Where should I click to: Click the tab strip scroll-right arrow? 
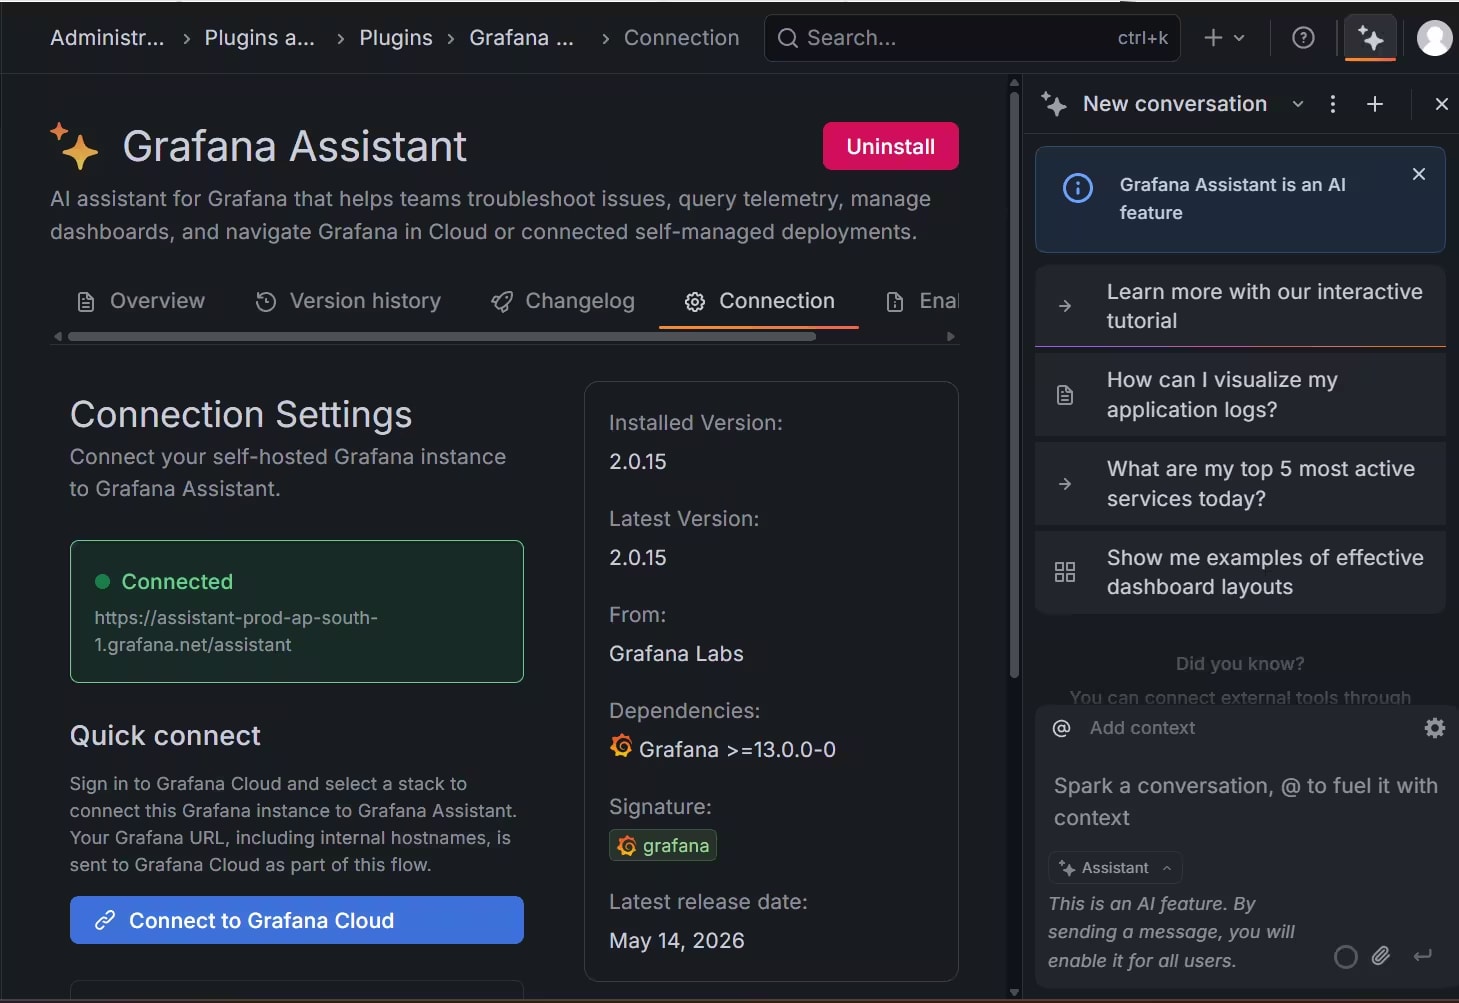[x=951, y=337]
